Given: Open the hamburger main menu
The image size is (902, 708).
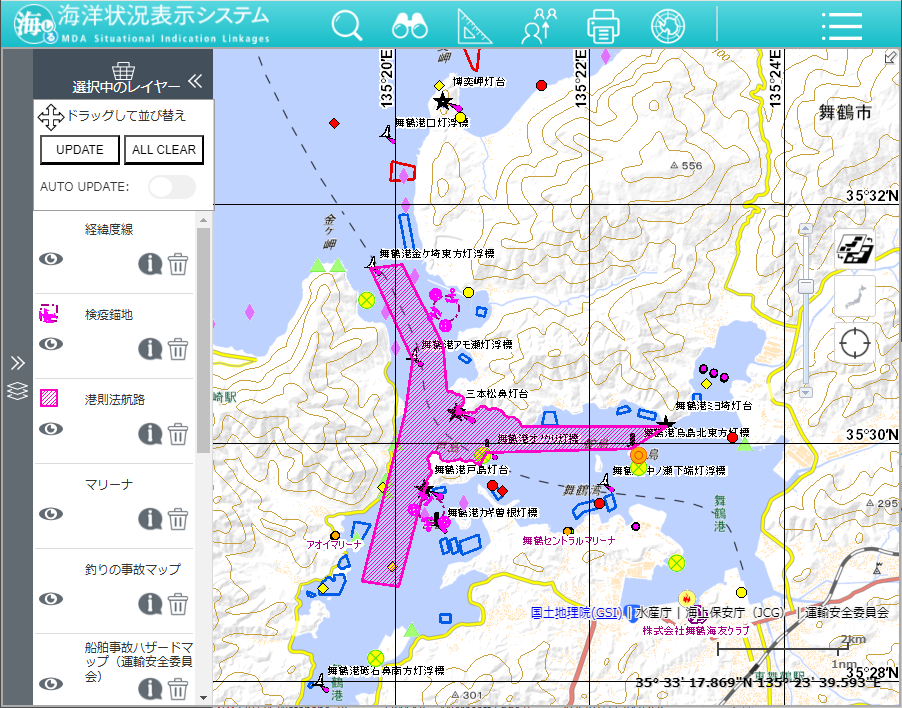Looking at the screenshot, I should (x=841, y=26).
